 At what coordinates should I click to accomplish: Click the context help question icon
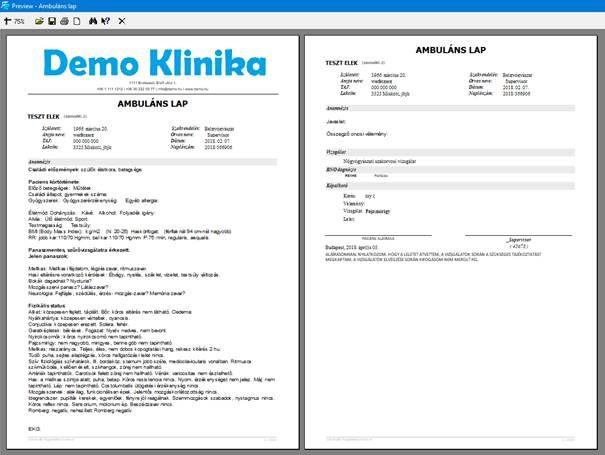click(x=105, y=21)
